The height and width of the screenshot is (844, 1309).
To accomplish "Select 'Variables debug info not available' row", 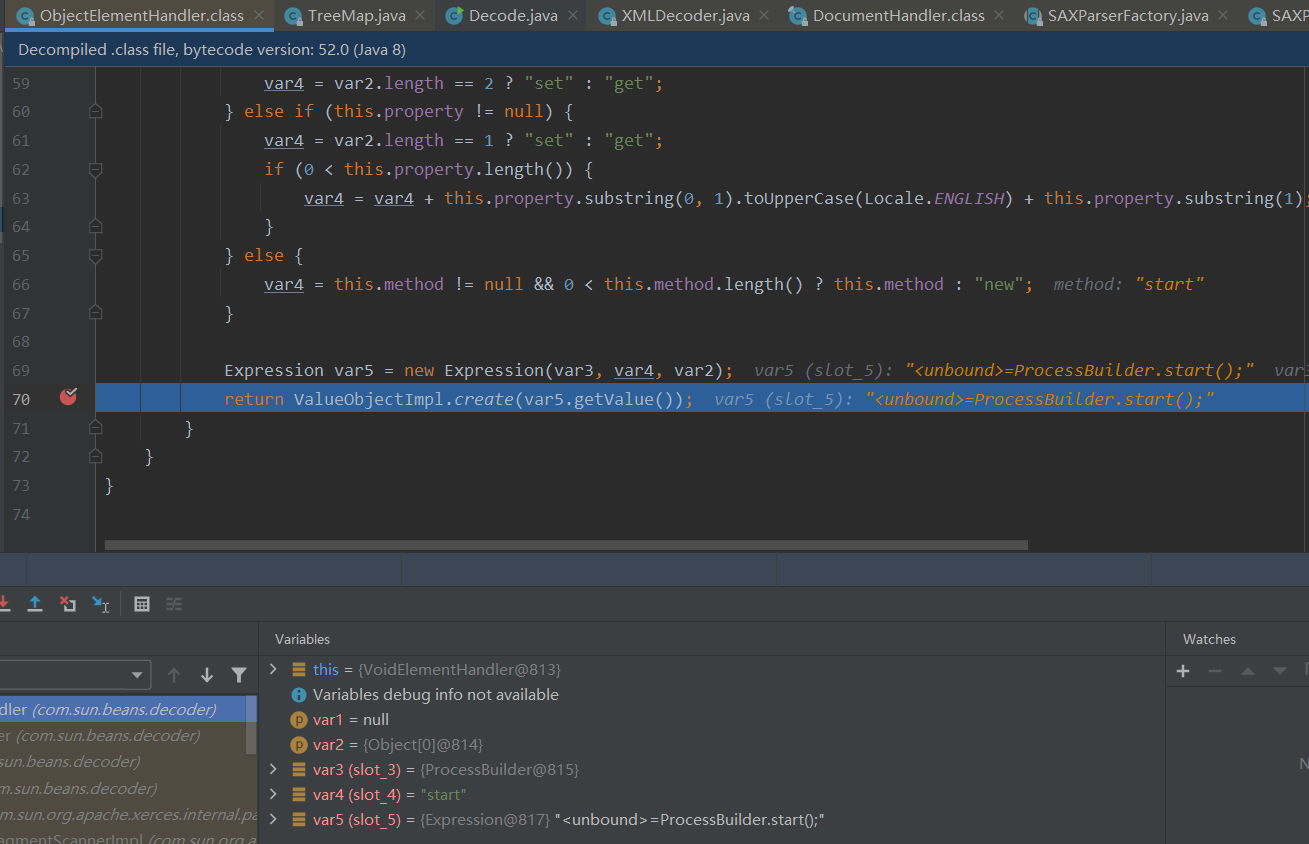I will coord(712,694).
